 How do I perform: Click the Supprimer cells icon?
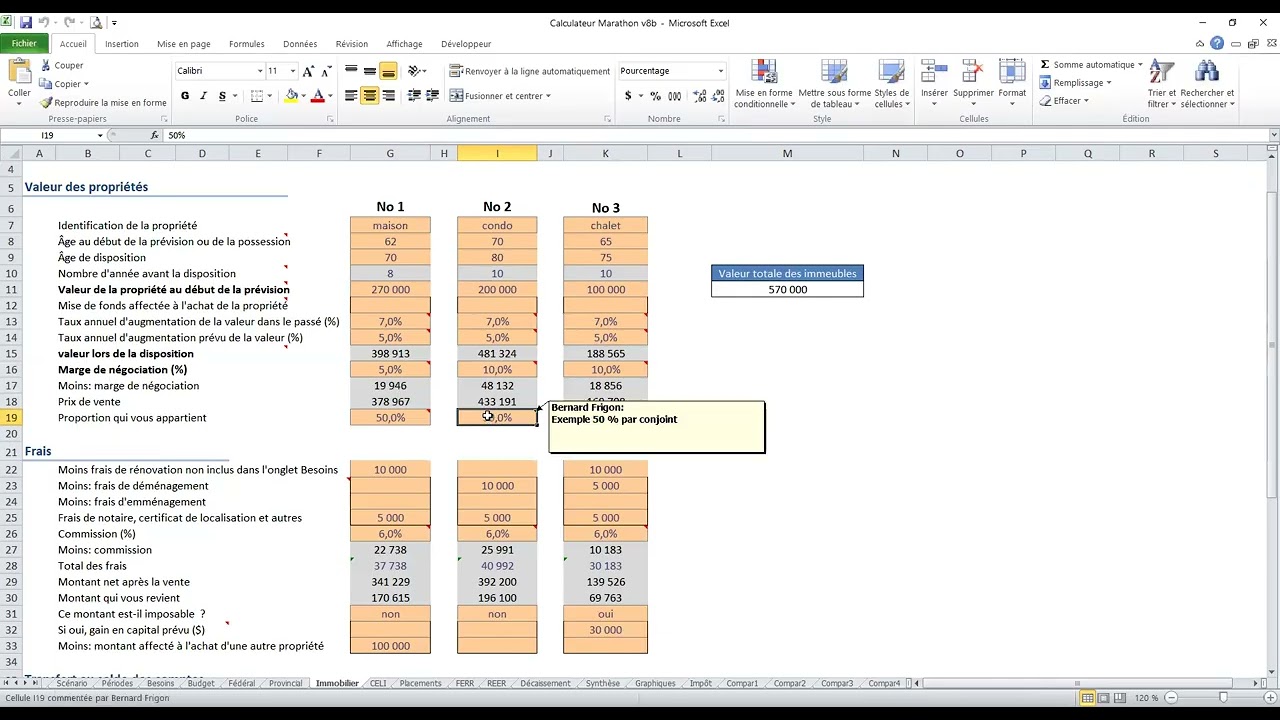[973, 72]
